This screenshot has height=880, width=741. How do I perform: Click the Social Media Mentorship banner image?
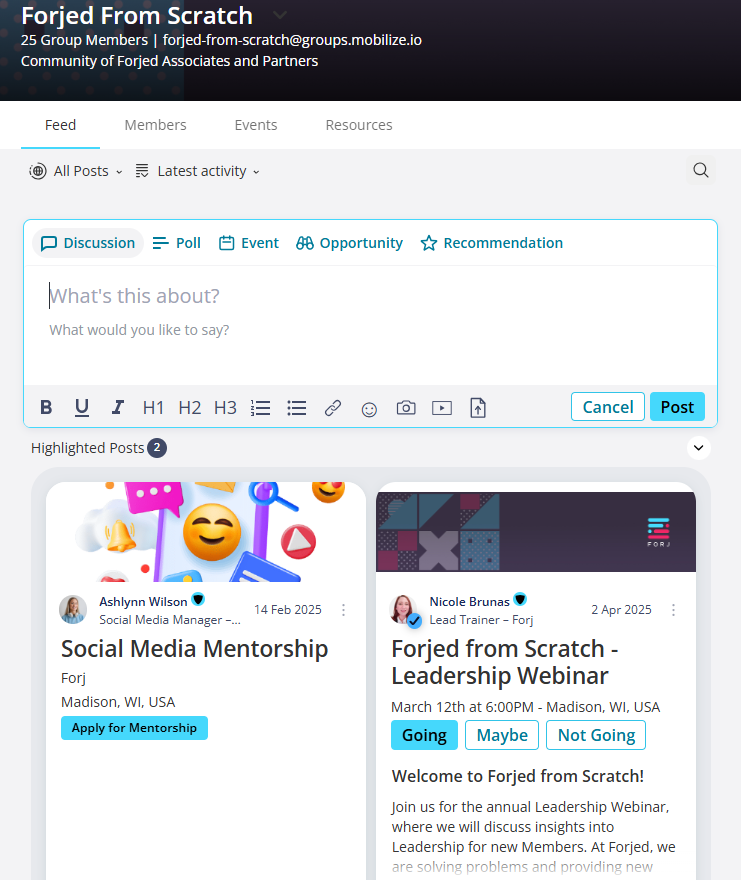(x=206, y=531)
